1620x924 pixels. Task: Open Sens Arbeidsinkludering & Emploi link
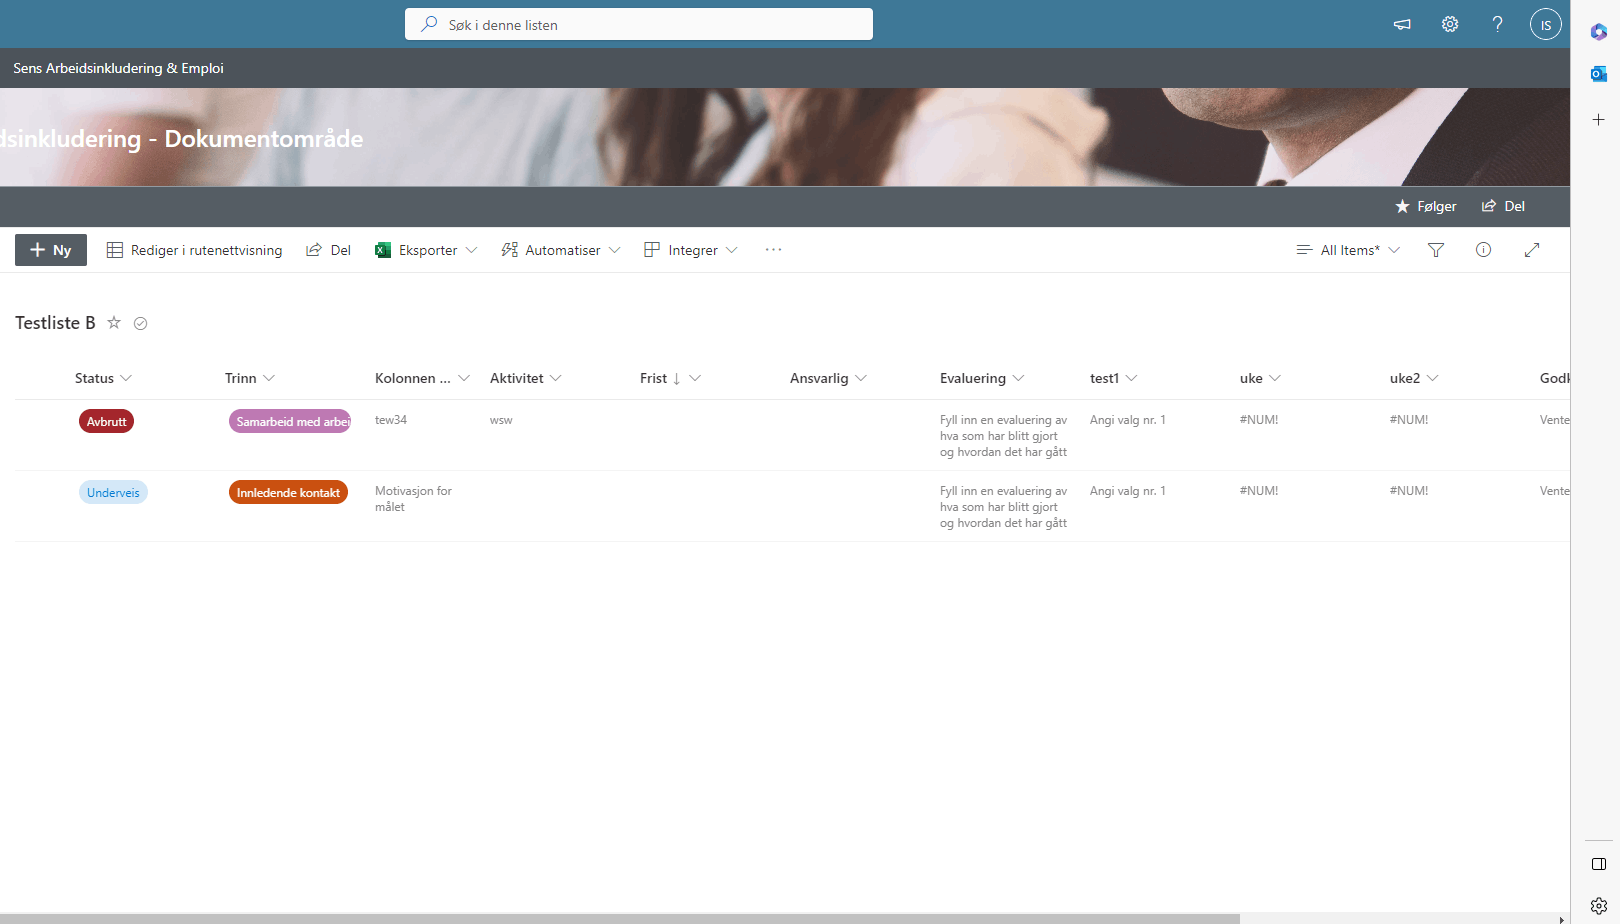coord(118,68)
